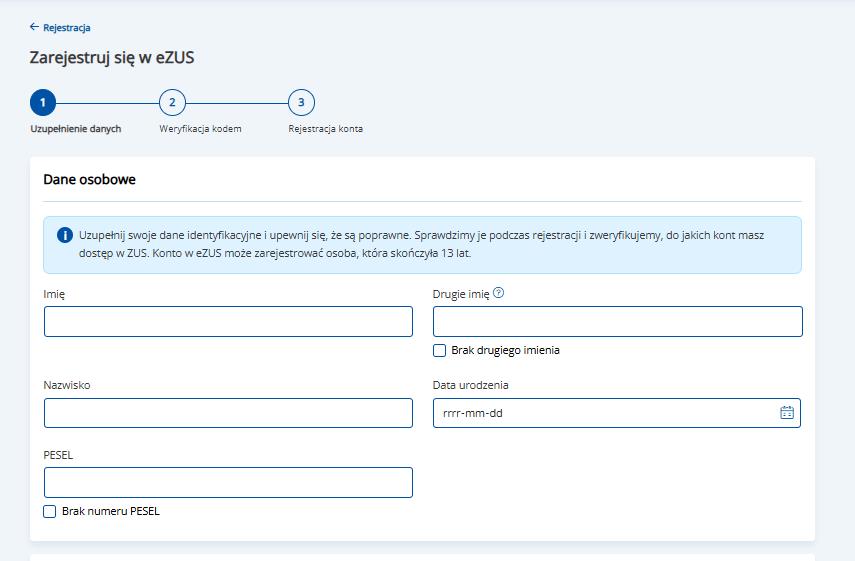Click the Rejestracja konta step label
The width and height of the screenshot is (855, 561).
pos(325,129)
